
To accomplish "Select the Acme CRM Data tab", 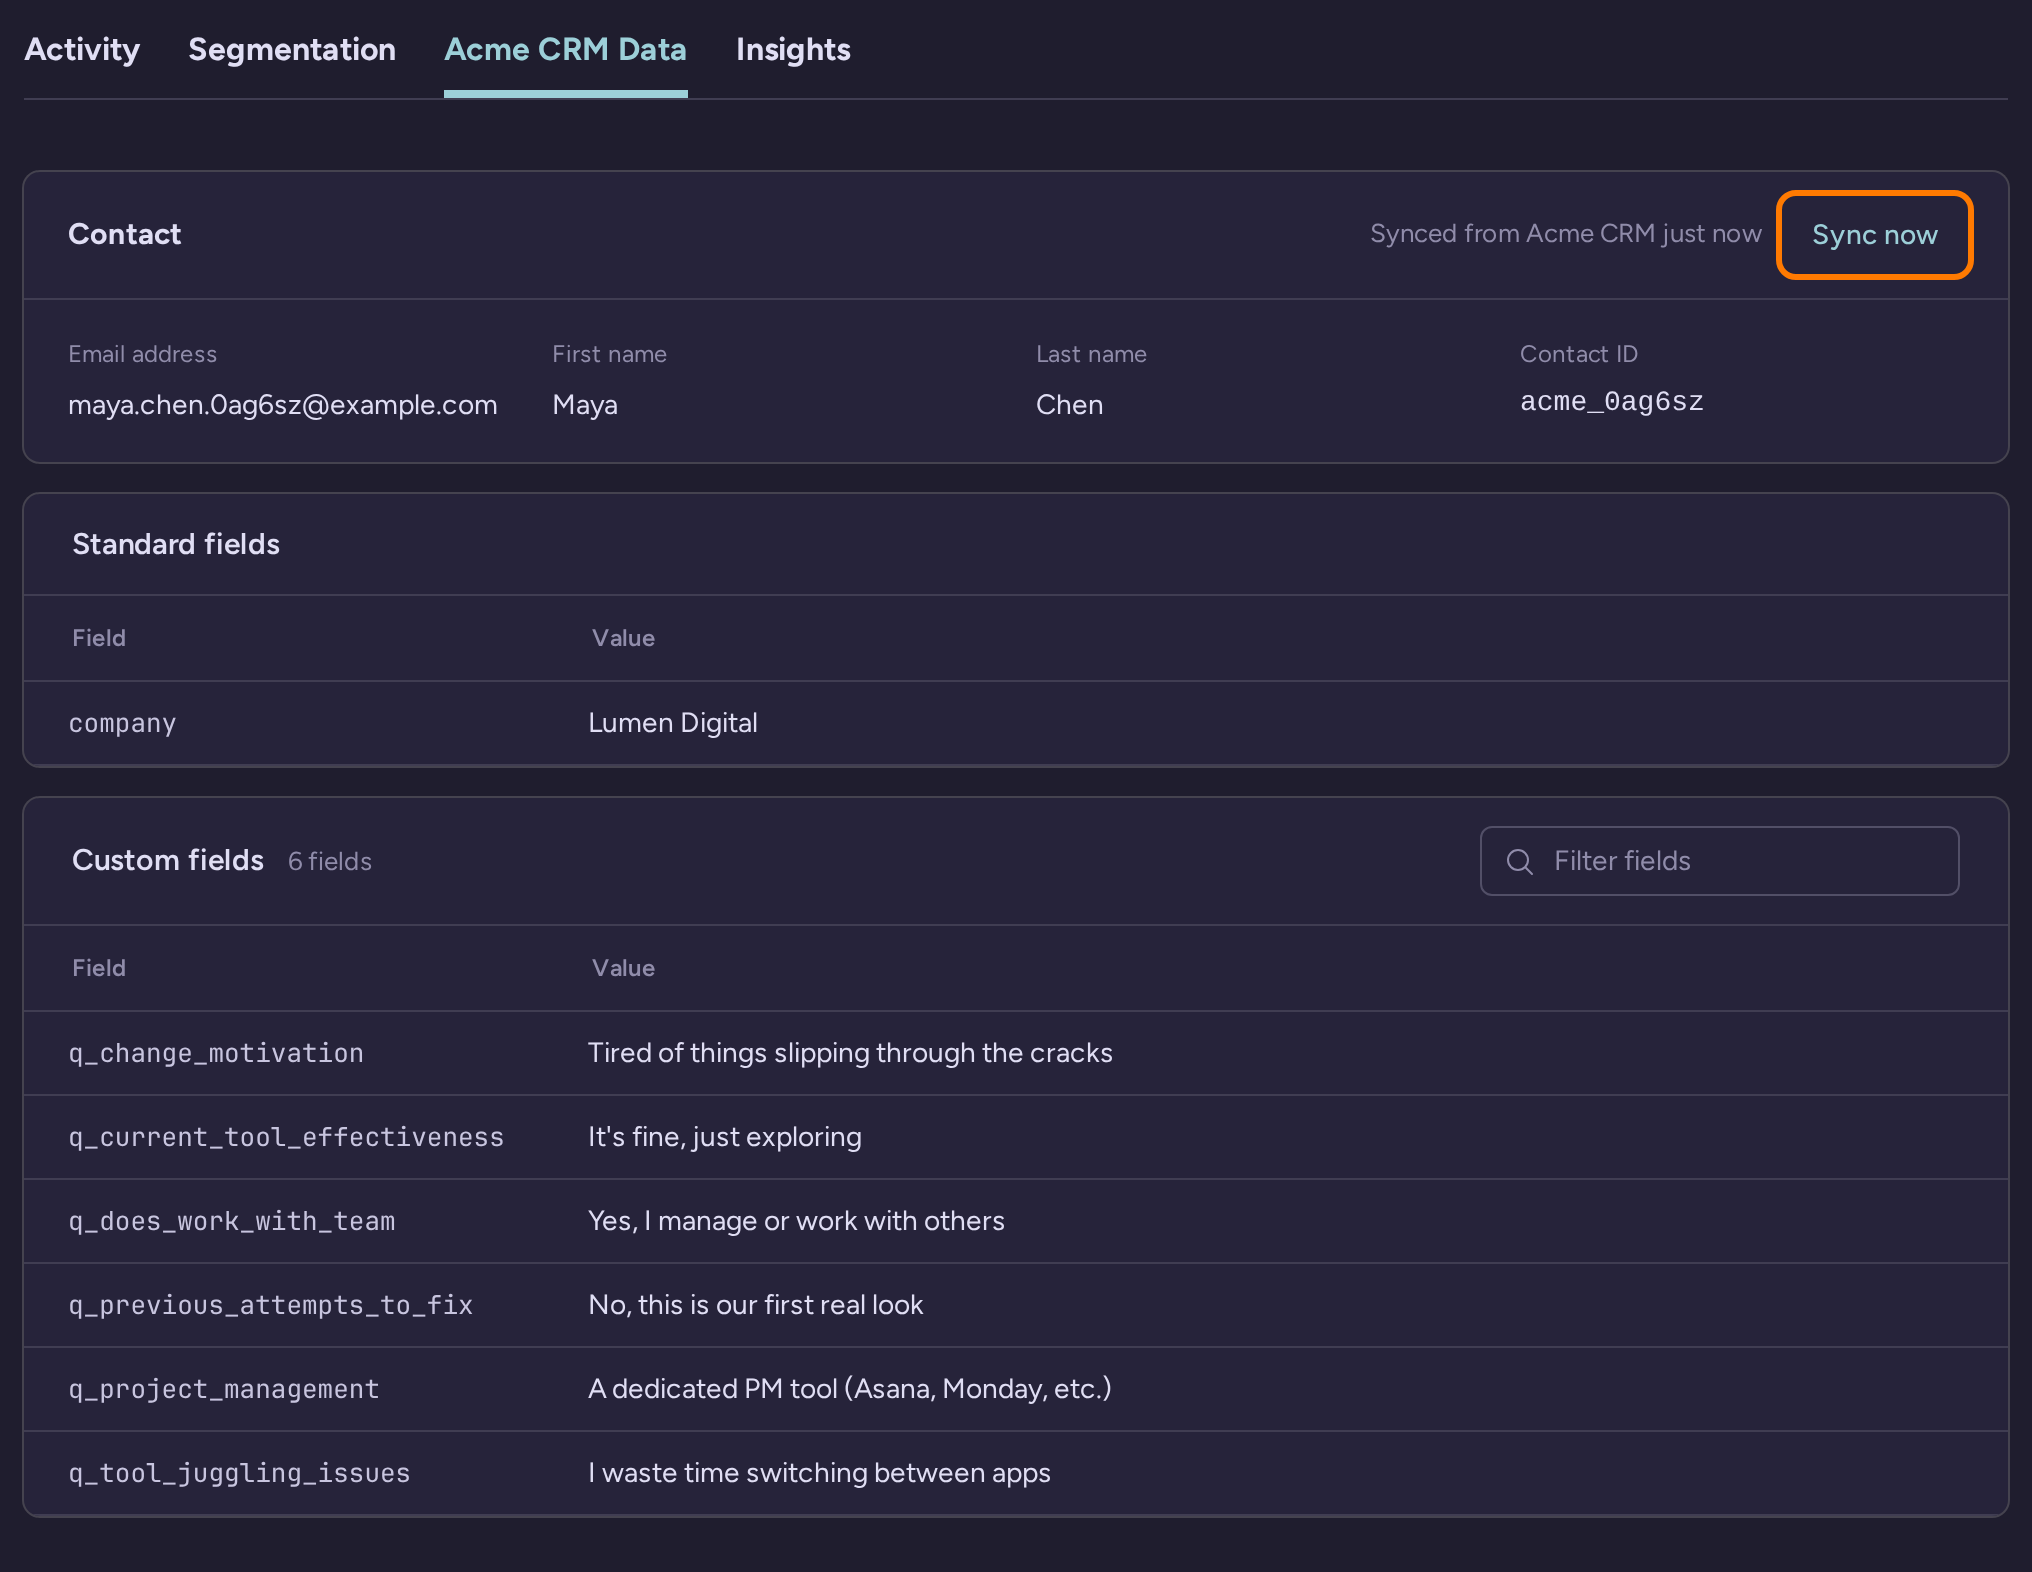I will [x=565, y=49].
